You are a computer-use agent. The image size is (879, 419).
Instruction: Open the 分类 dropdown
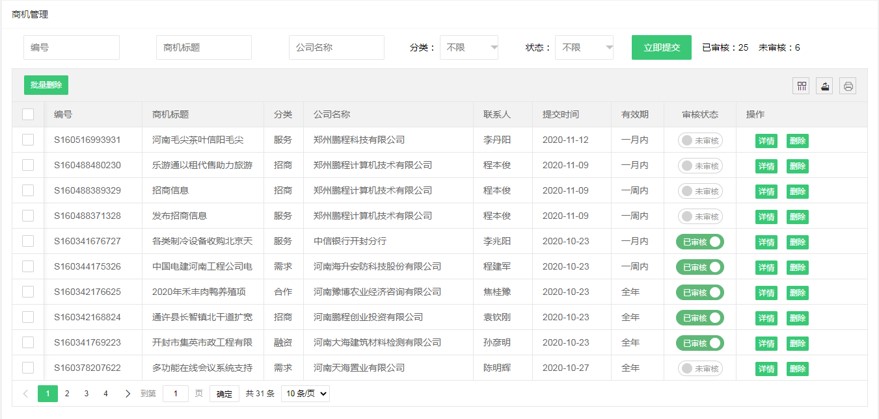(x=469, y=48)
